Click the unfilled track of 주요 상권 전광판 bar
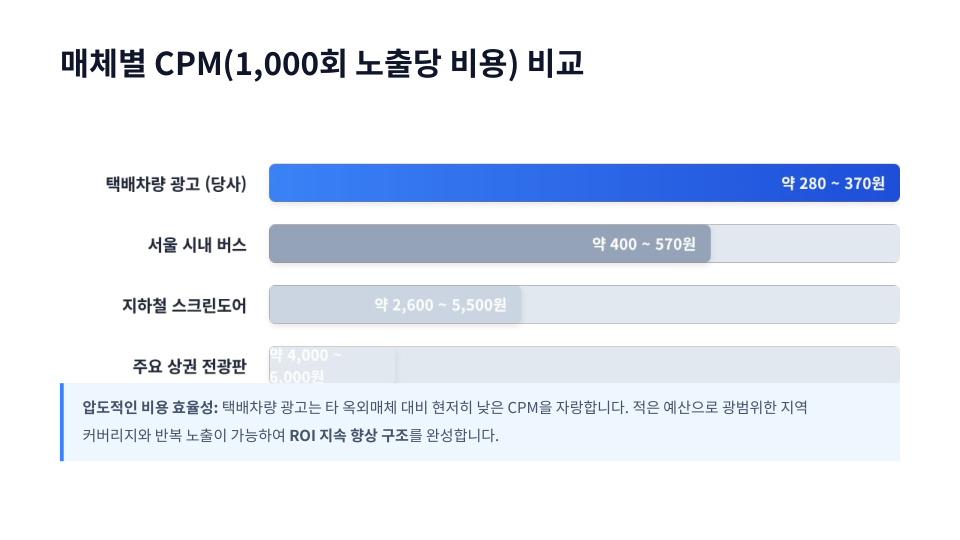Viewport: 960px width, 540px height. 650,365
